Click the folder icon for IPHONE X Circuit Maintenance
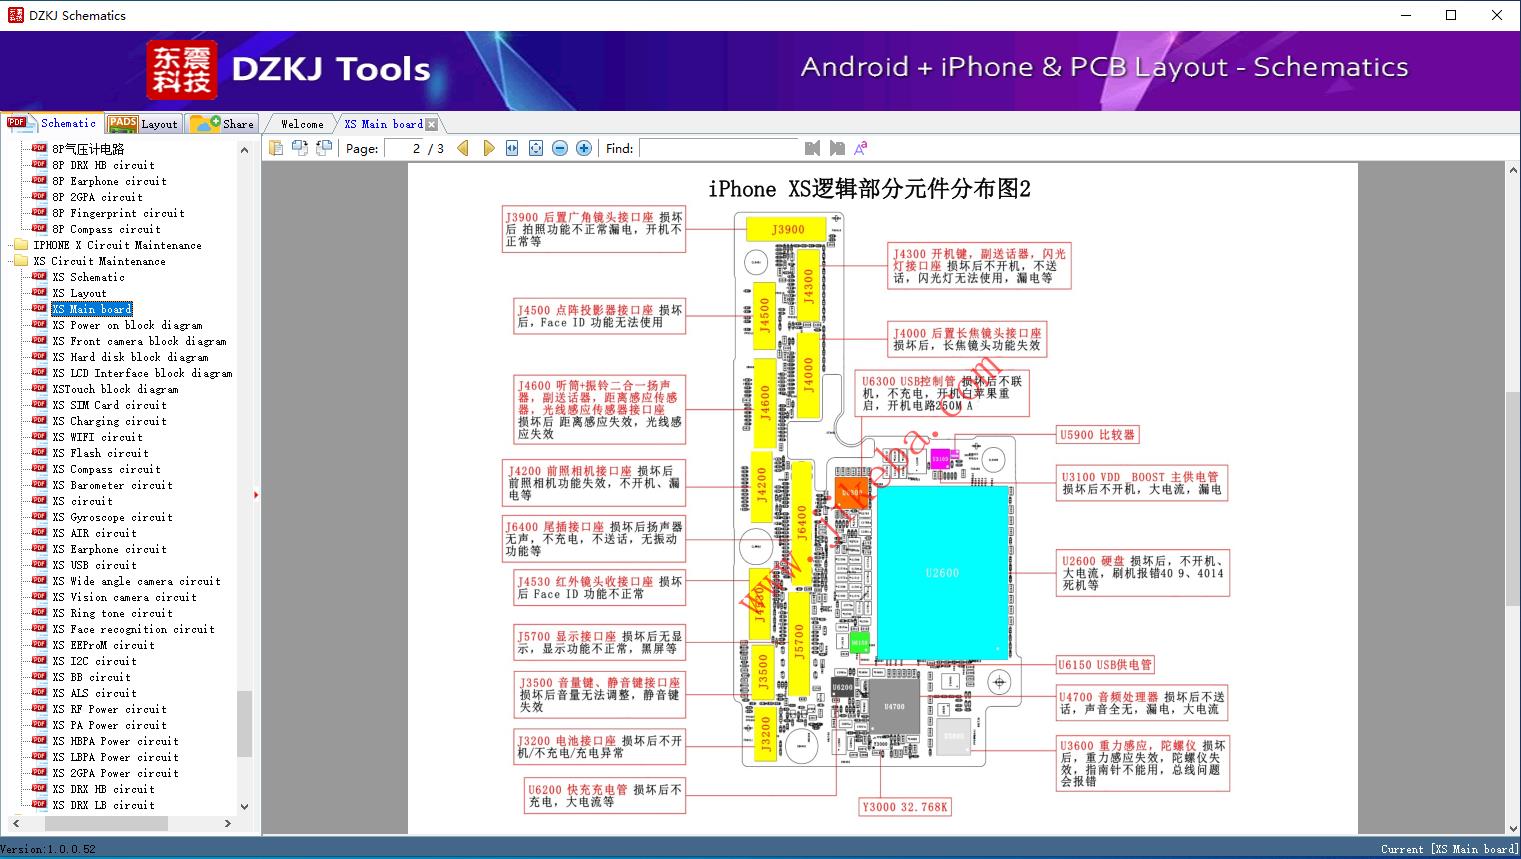Image resolution: width=1521 pixels, height=859 pixels. (21, 245)
